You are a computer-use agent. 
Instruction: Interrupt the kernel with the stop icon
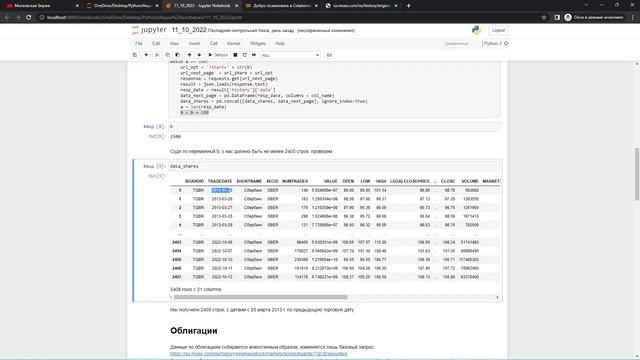[x=235, y=55]
